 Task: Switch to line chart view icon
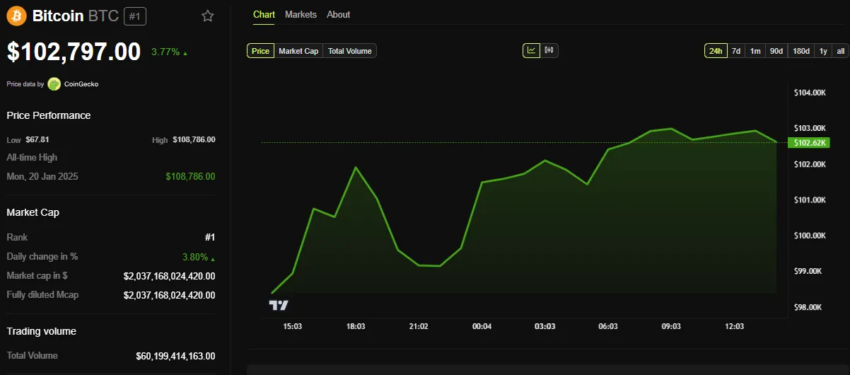(531, 50)
